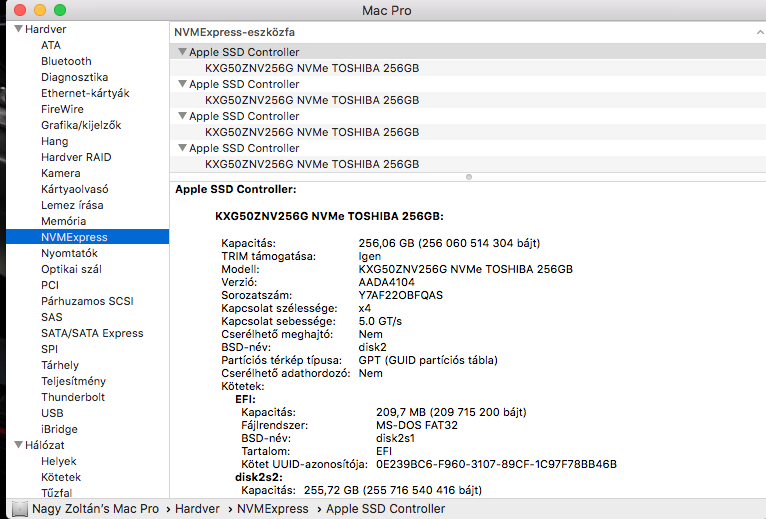Image resolution: width=766 pixels, height=519 pixels.
Task: Select Optikai szál in the sidebar
Action: point(71,269)
